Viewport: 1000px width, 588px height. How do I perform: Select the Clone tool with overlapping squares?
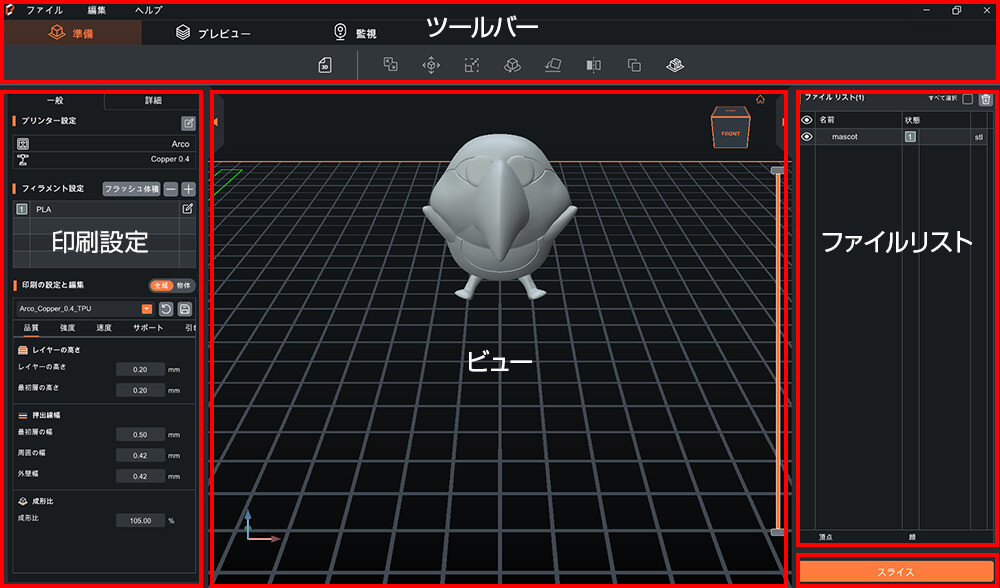(x=634, y=65)
